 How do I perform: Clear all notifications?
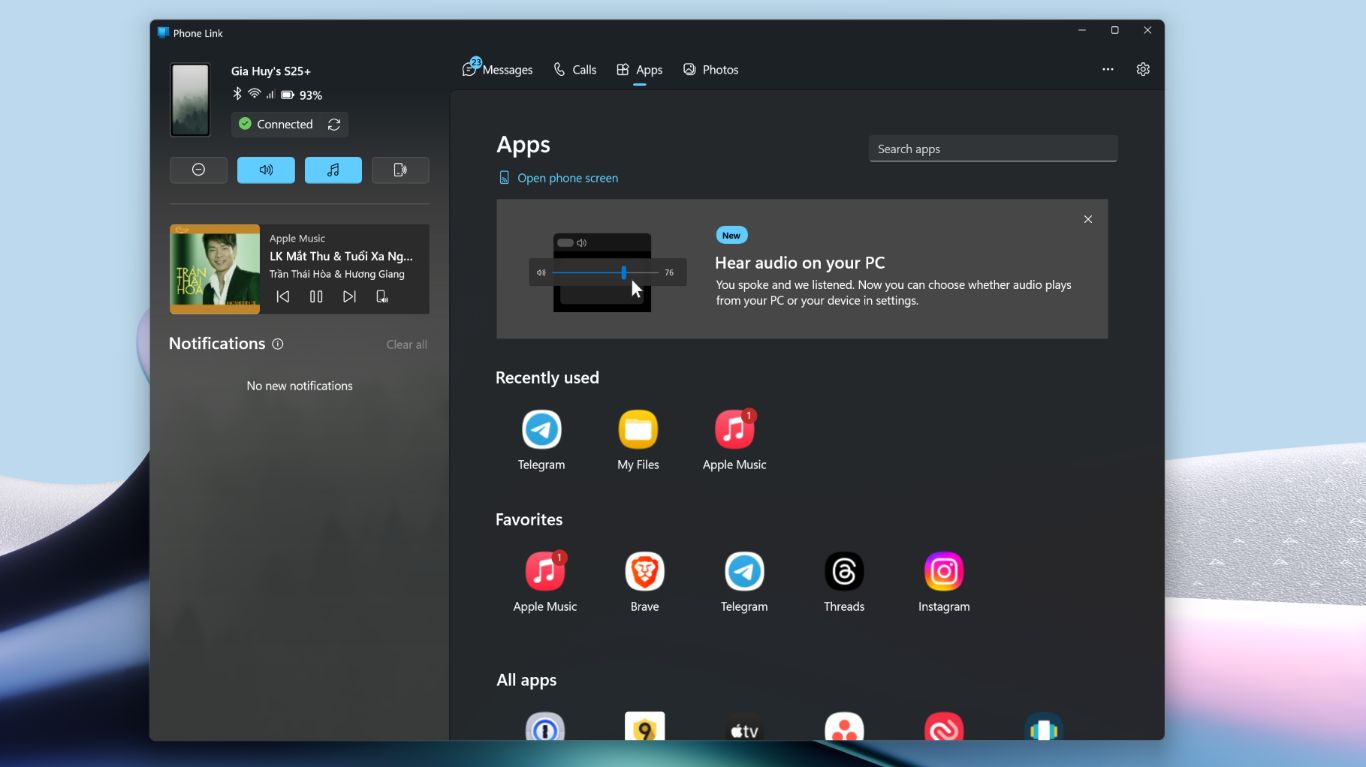[x=406, y=345]
